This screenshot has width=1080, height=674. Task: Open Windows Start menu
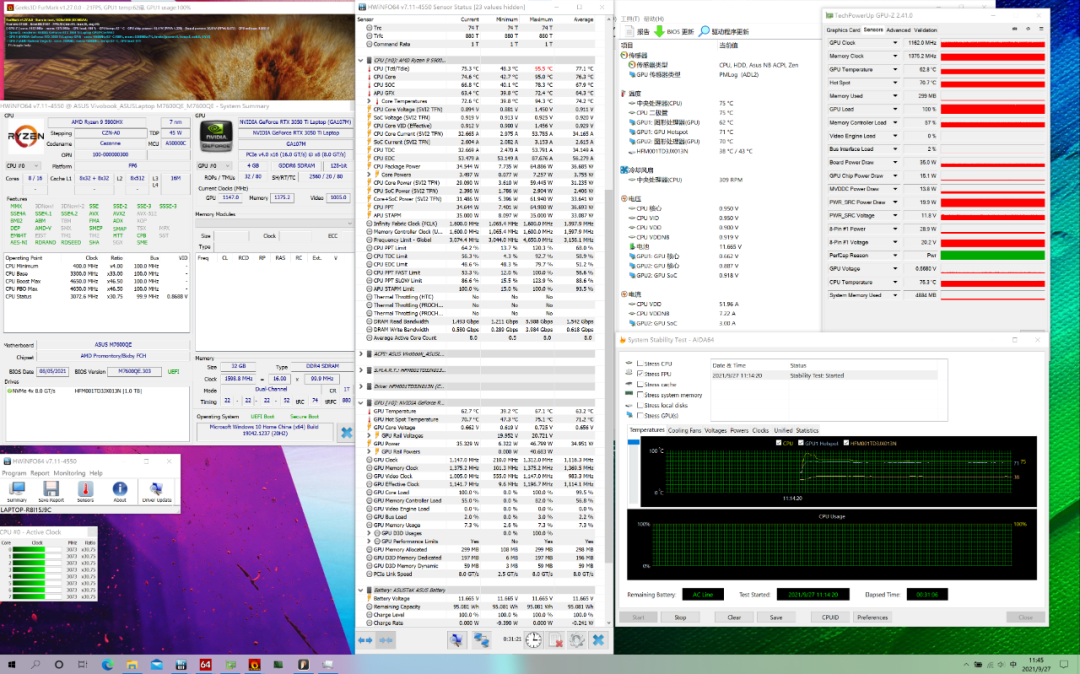(x=11, y=664)
